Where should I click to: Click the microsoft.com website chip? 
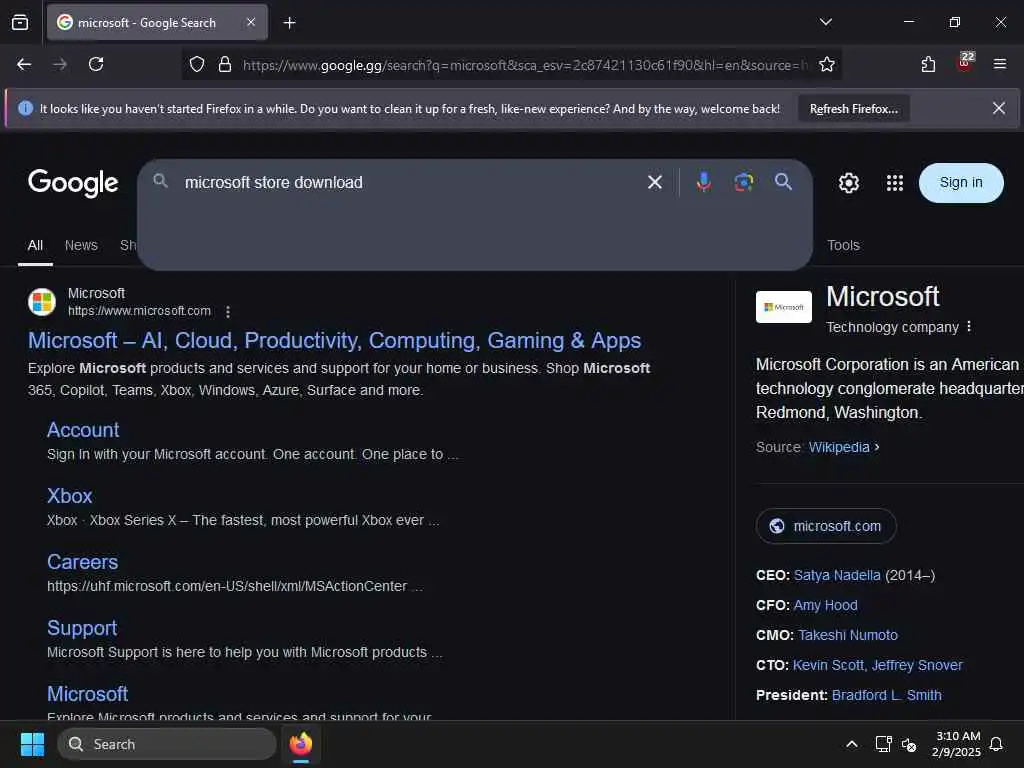[825, 526]
